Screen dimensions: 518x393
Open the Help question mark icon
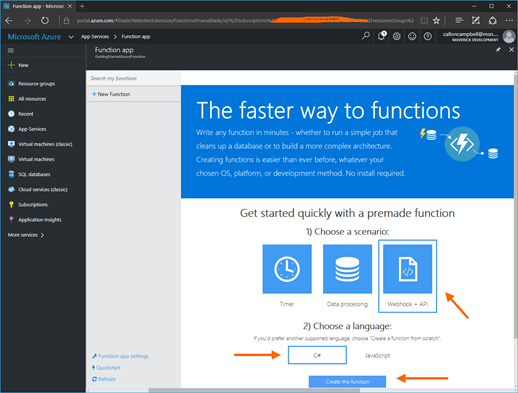pyautogui.click(x=428, y=36)
